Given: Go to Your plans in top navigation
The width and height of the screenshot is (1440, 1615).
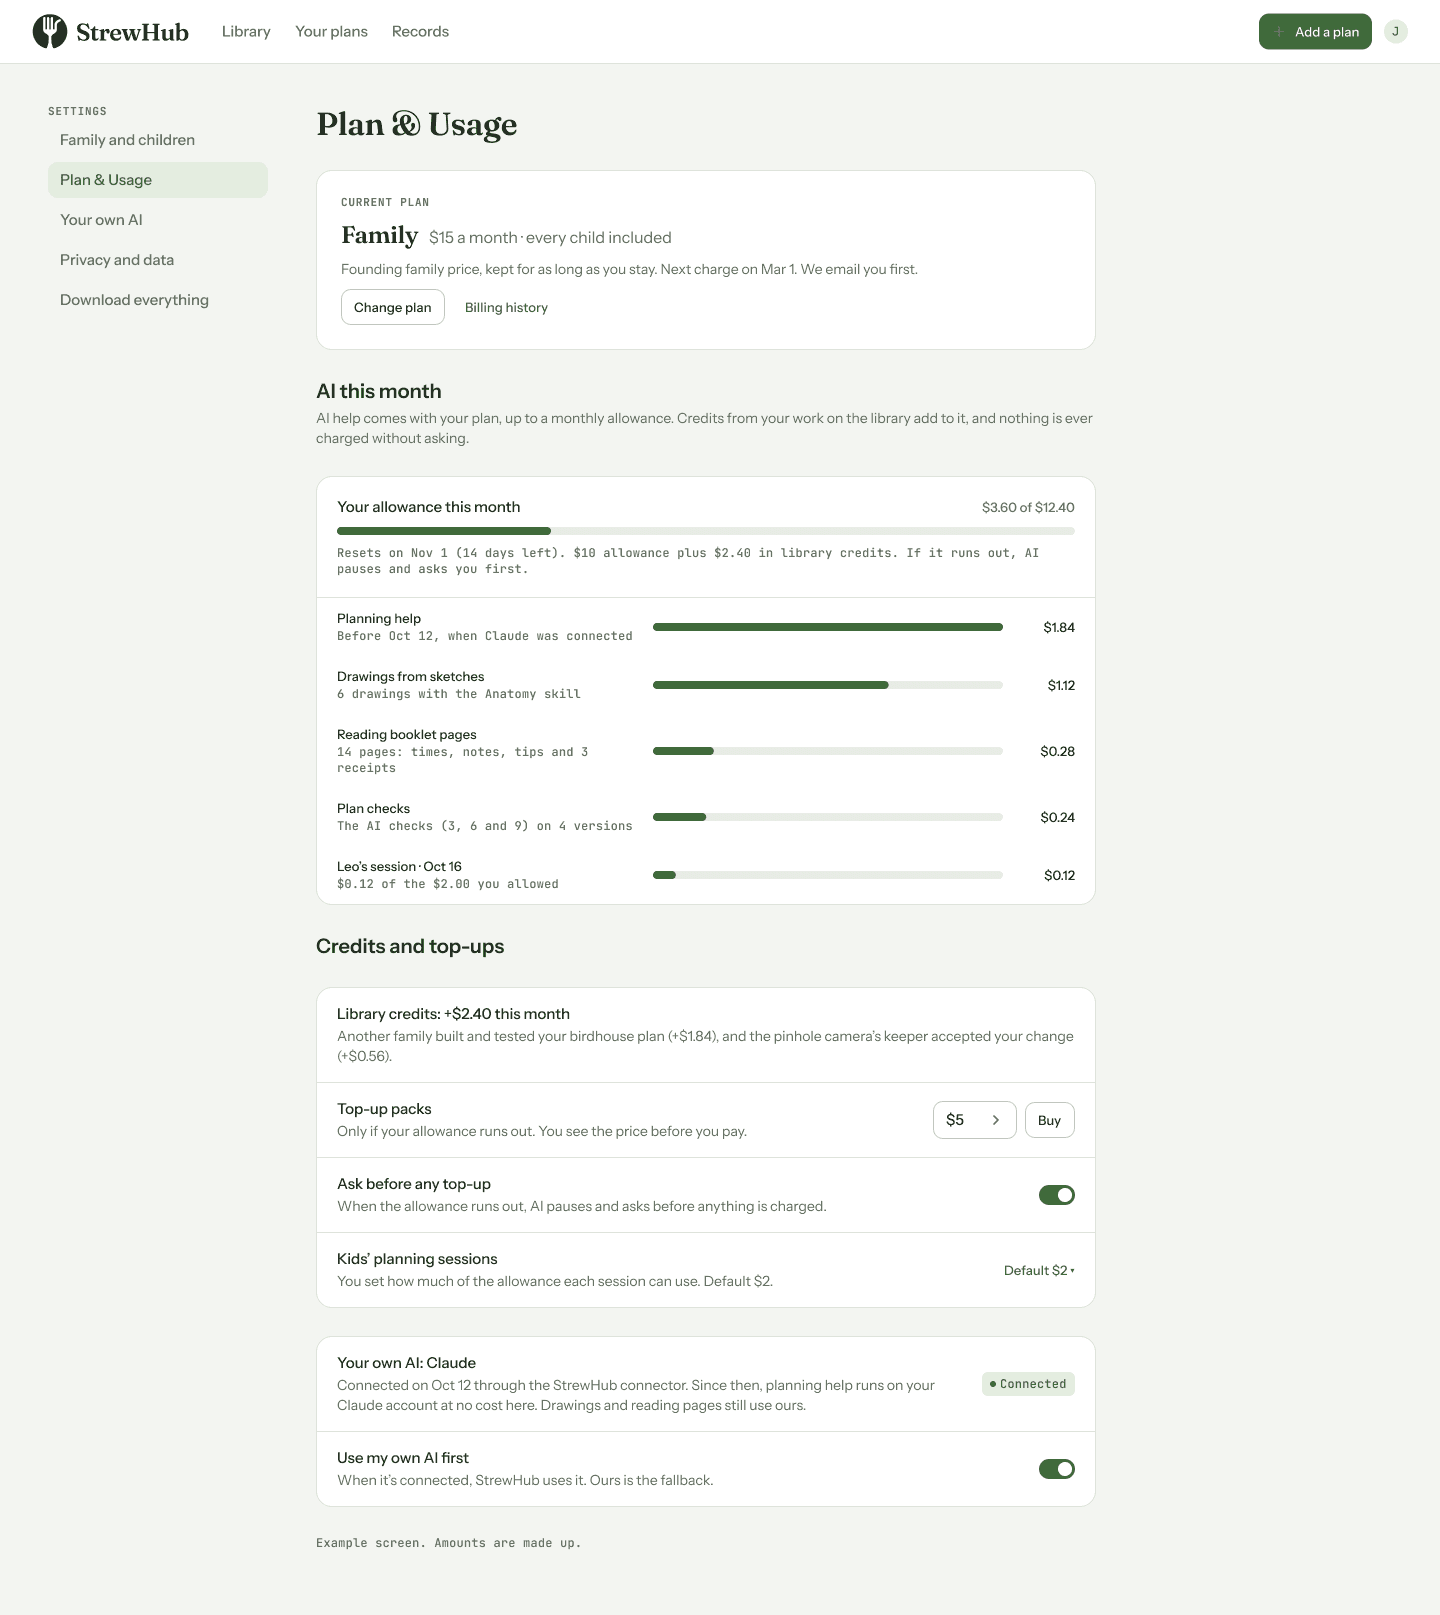Looking at the screenshot, I should pyautogui.click(x=331, y=32).
